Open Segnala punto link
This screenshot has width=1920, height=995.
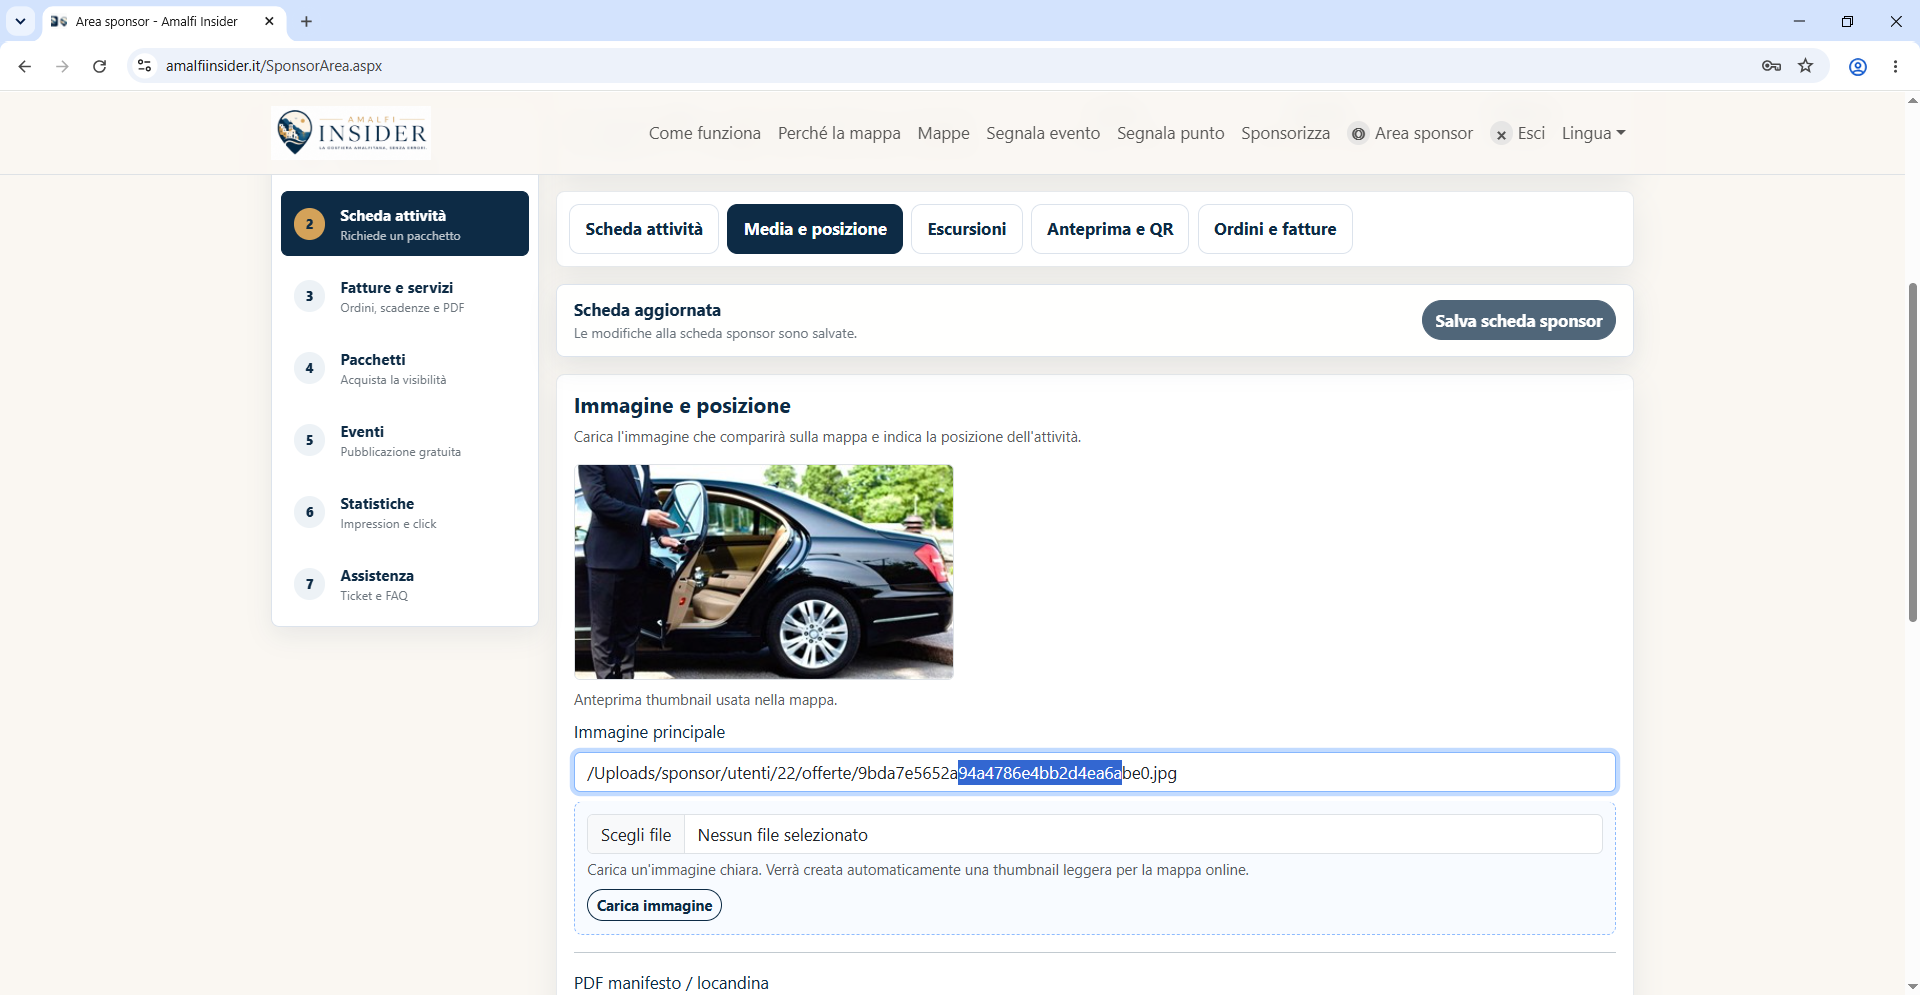coord(1170,133)
